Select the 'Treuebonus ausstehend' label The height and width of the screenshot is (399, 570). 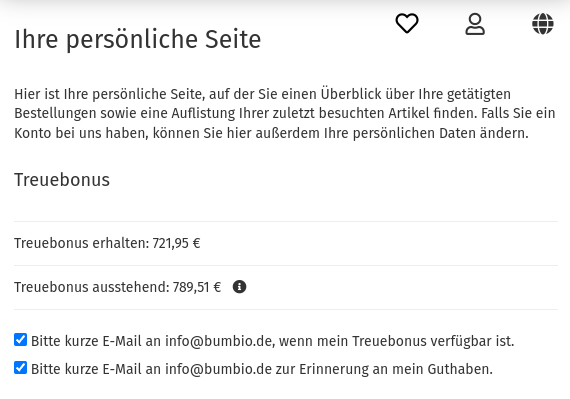tap(92, 287)
